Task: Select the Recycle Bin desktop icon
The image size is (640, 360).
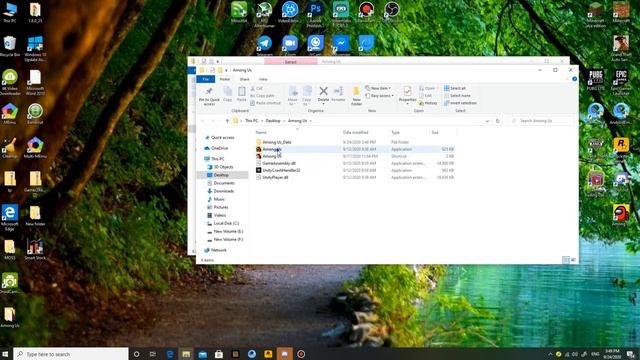Action: 10,46
